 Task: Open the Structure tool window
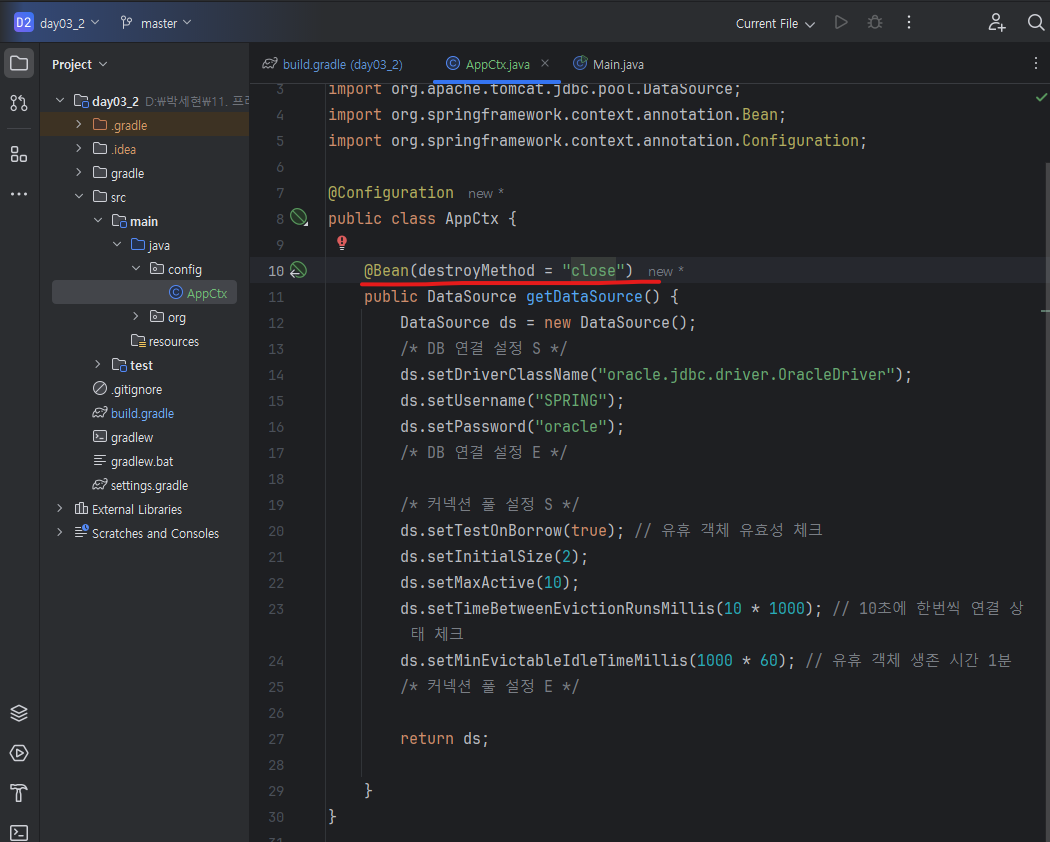19,155
